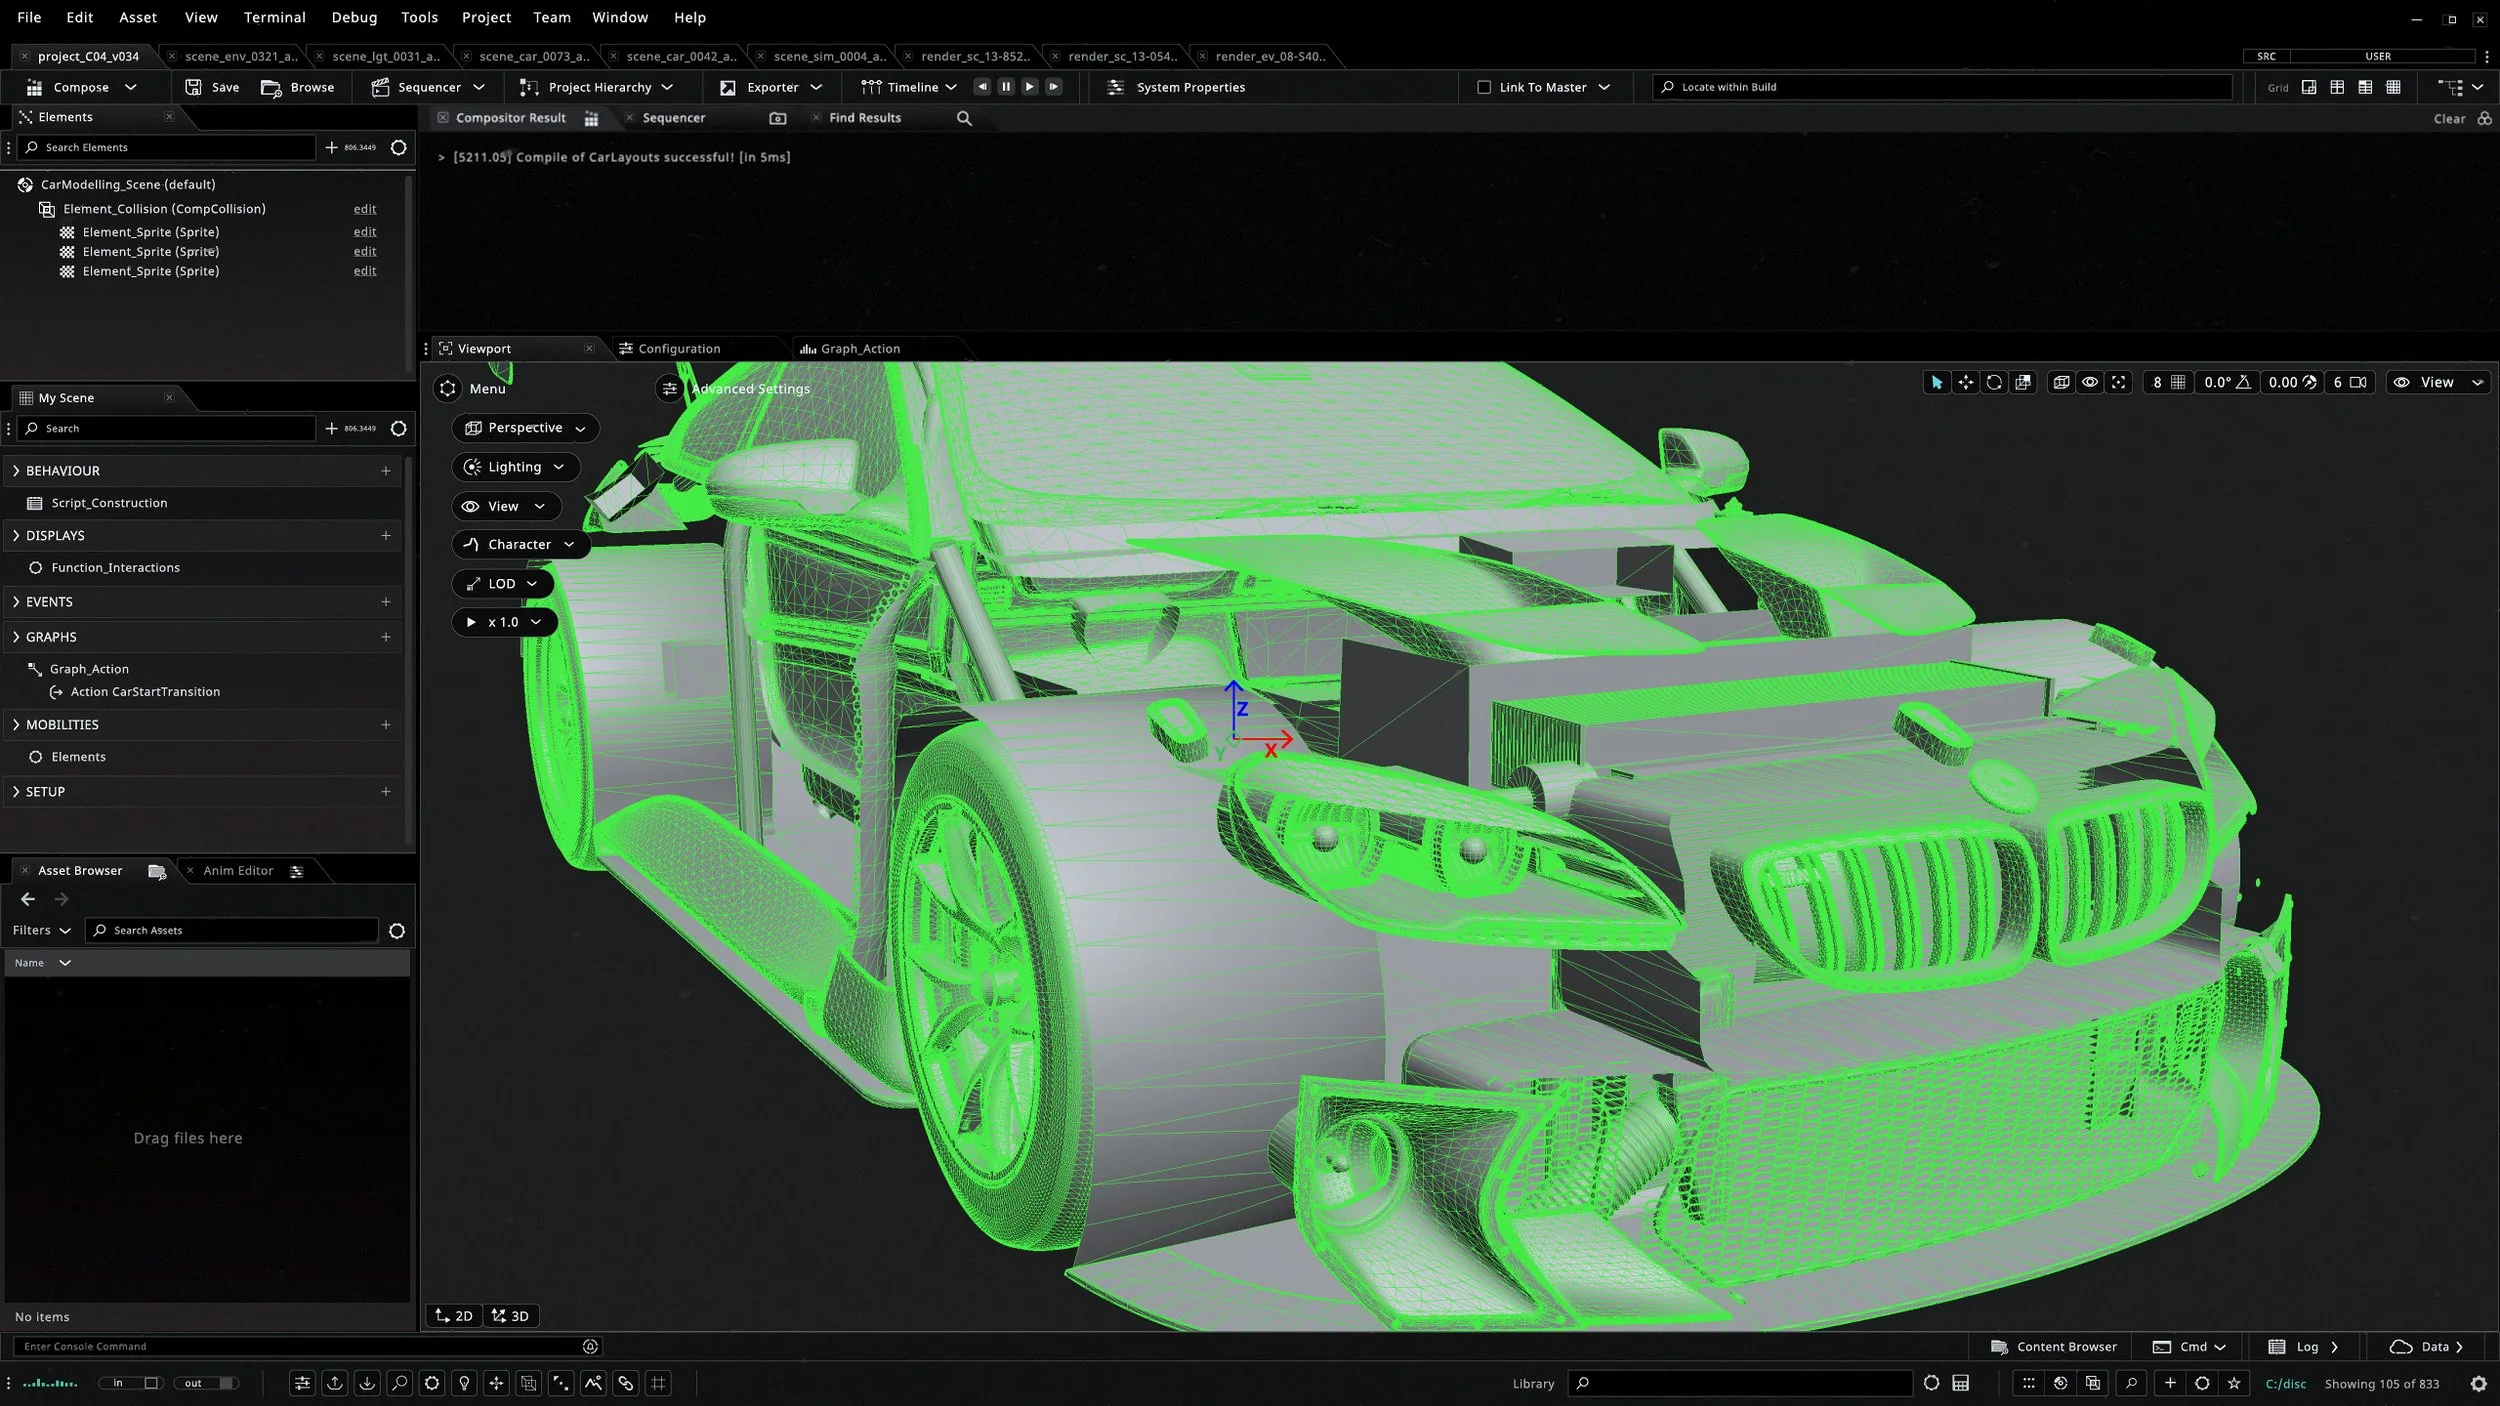Open the x 1.0 playback speed dropdown
The width and height of the screenshot is (2500, 1406).
504,622
